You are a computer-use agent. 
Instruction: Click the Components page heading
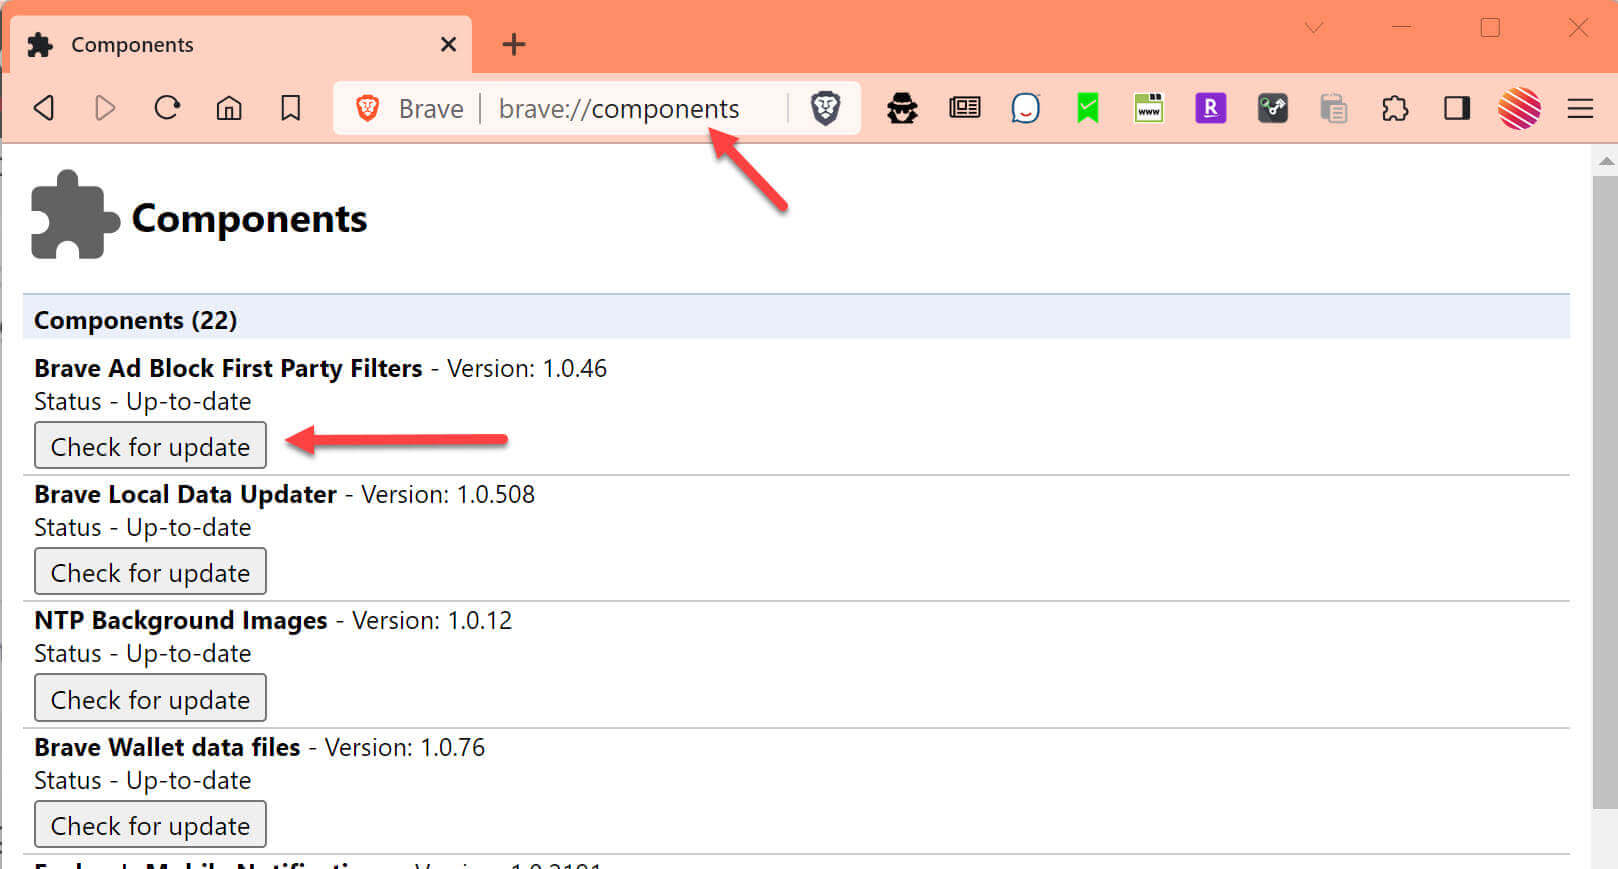249,218
